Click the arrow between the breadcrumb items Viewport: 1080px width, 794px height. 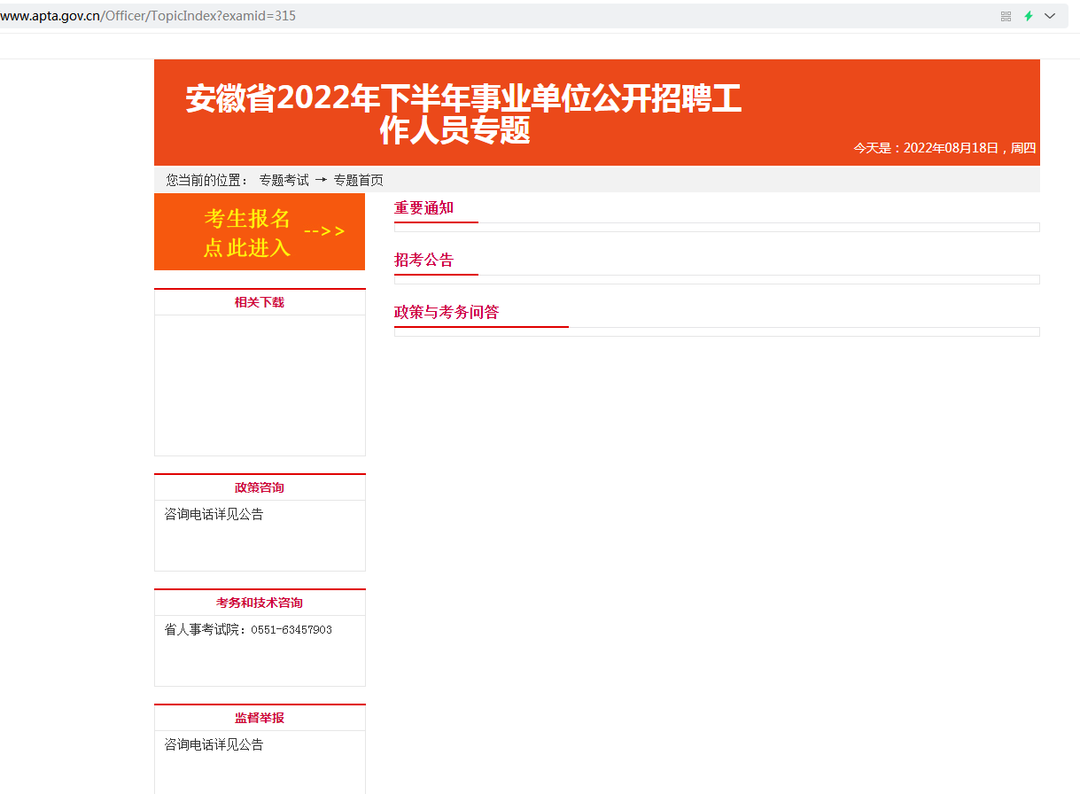click(x=321, y=180)
